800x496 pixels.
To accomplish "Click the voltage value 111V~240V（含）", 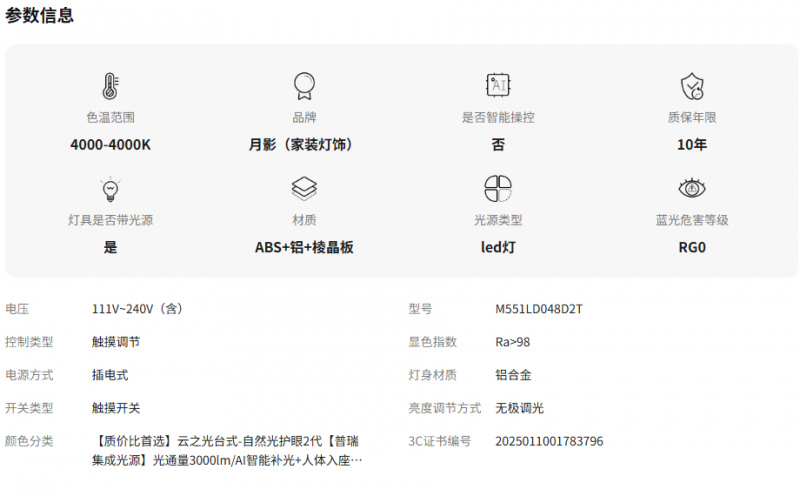I will click(137, 309).
